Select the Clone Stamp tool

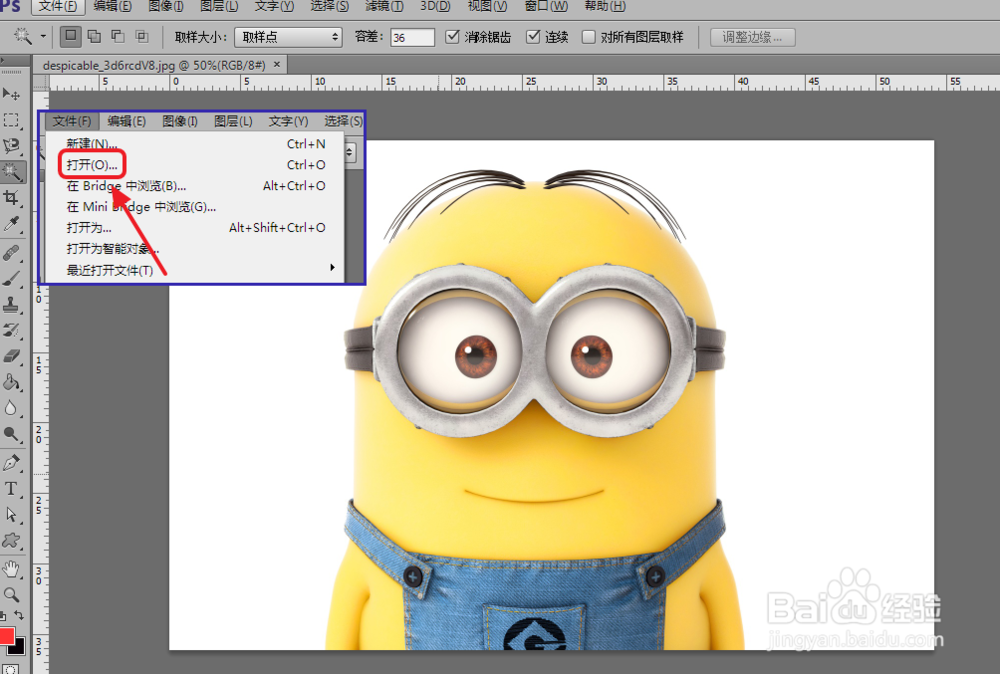(x=11, y=305)
